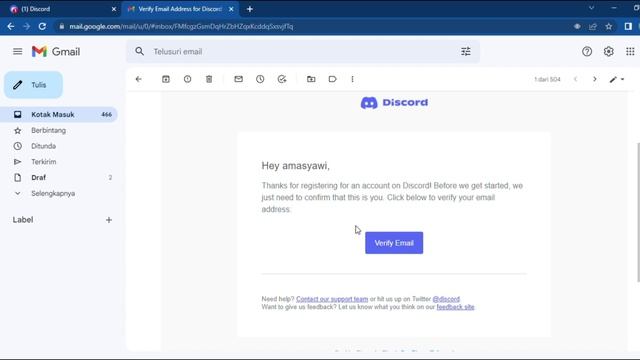Bookmark this page star icon
Image resolution: width=640 pixels, height=360 pixels.
pyautogui.click(x=609, y=27)
